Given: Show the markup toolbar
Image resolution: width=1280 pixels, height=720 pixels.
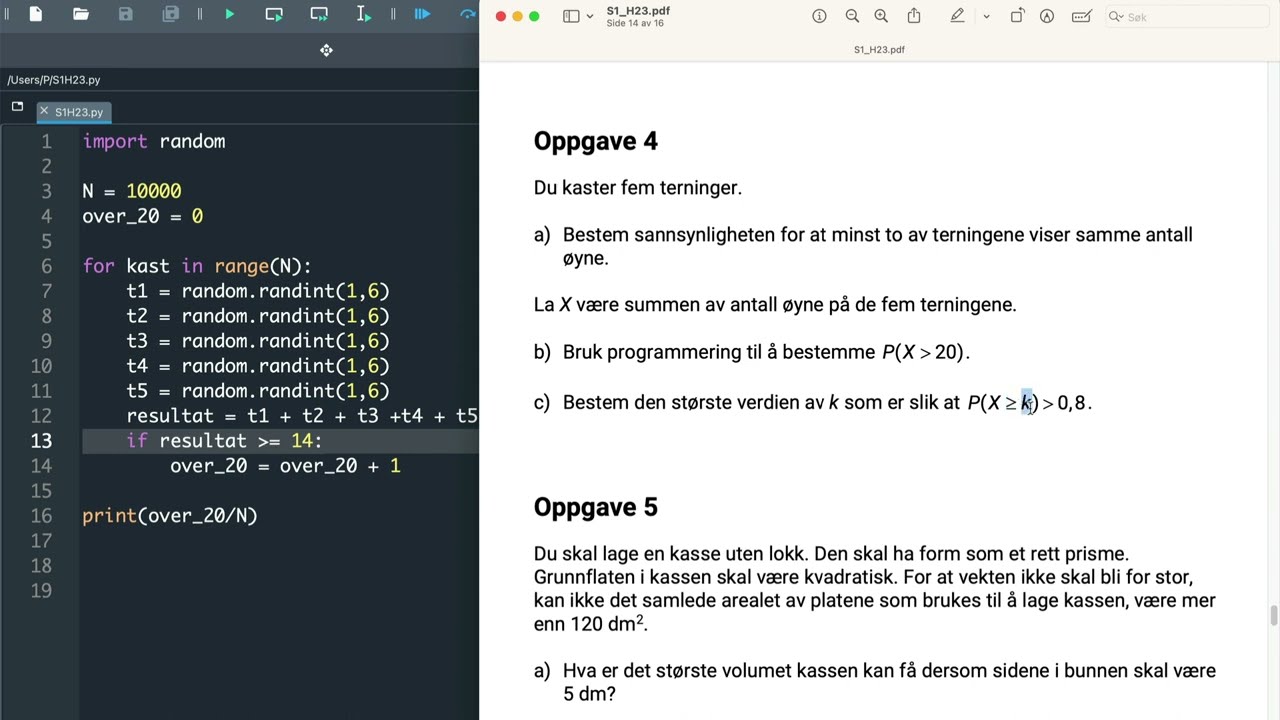Looking at the screenshot, I should [x=1047, y=16].
